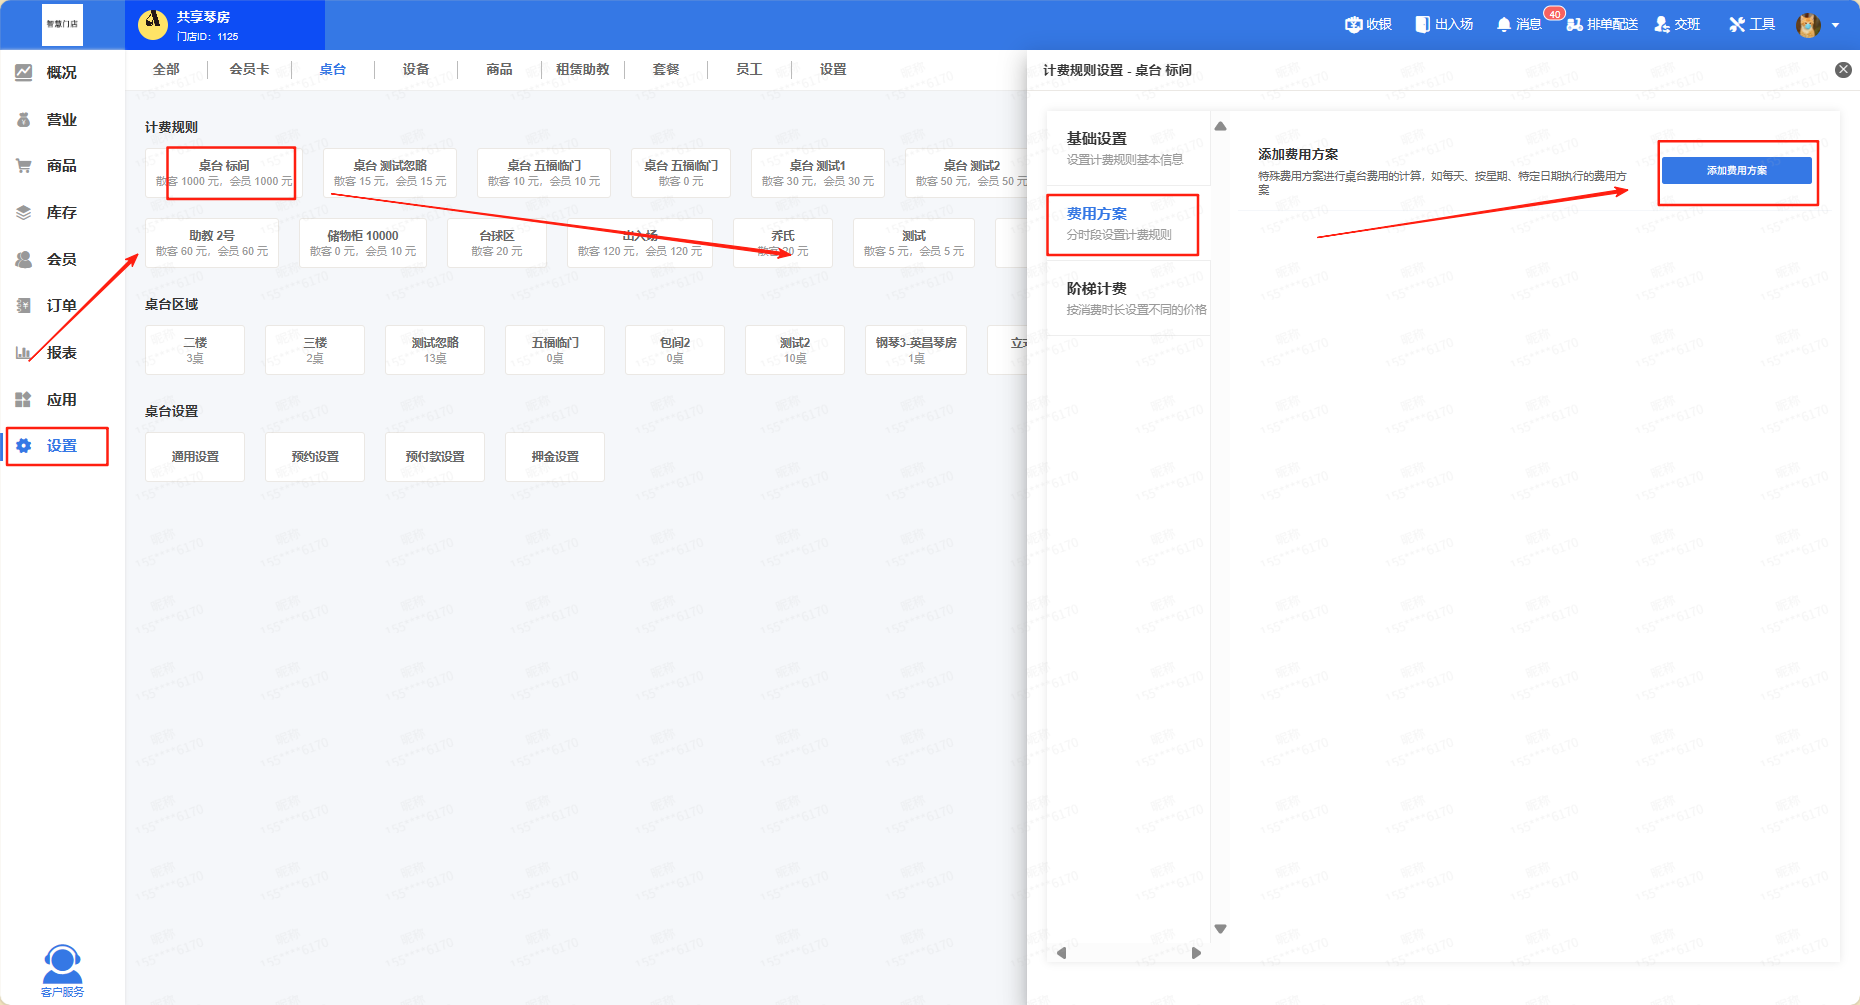Screen dimensions: 1860x1005
Task: Click the 共享琴房 store logo
Action: tap(153, 25)
